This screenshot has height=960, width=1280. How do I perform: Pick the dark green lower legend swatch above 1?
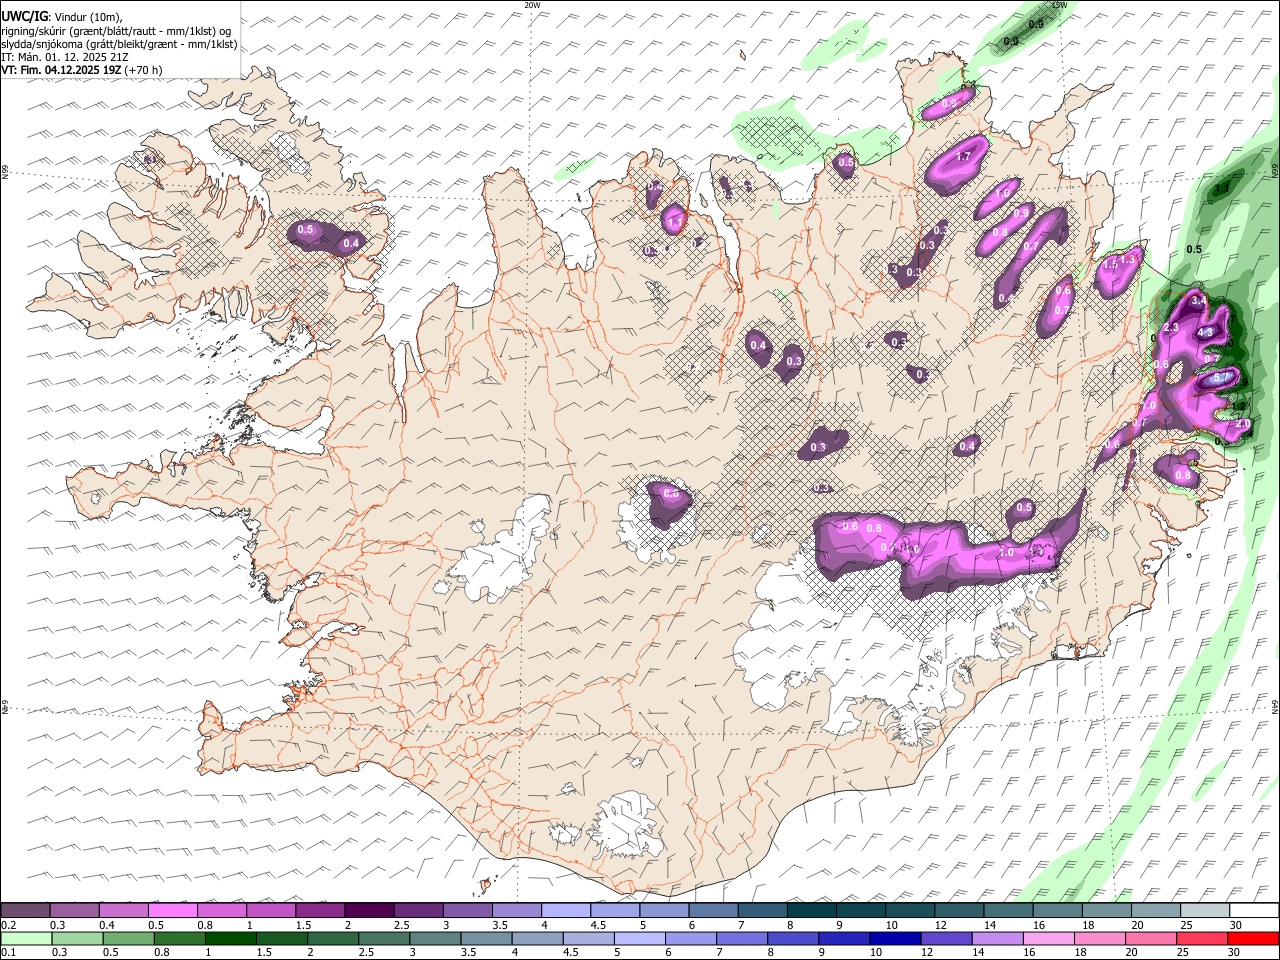230,938
